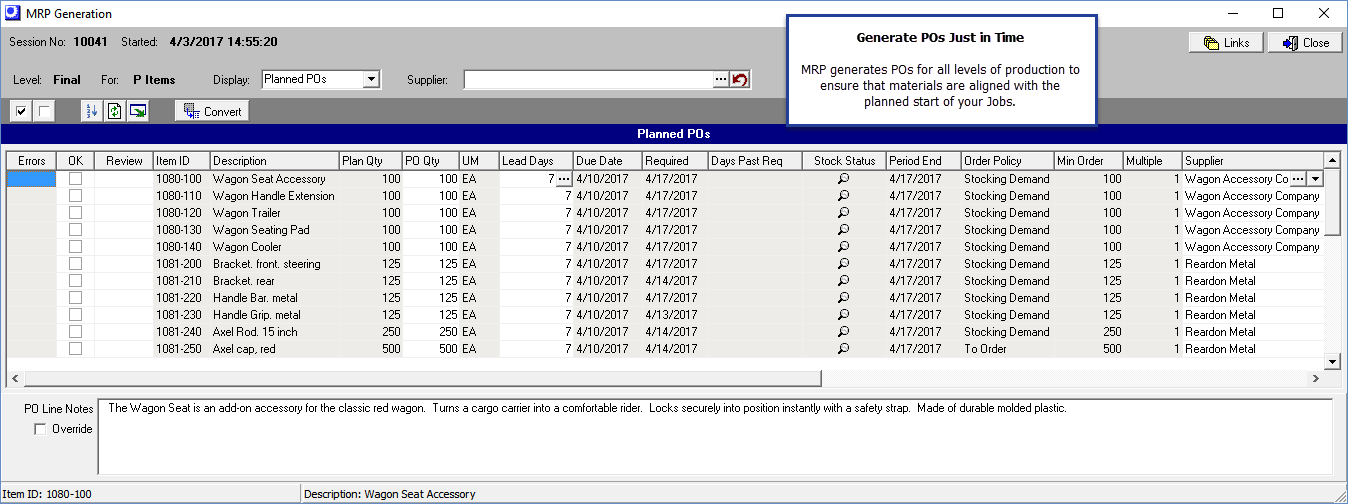
Task: Click the Links button
Action: click(1226, 42)
